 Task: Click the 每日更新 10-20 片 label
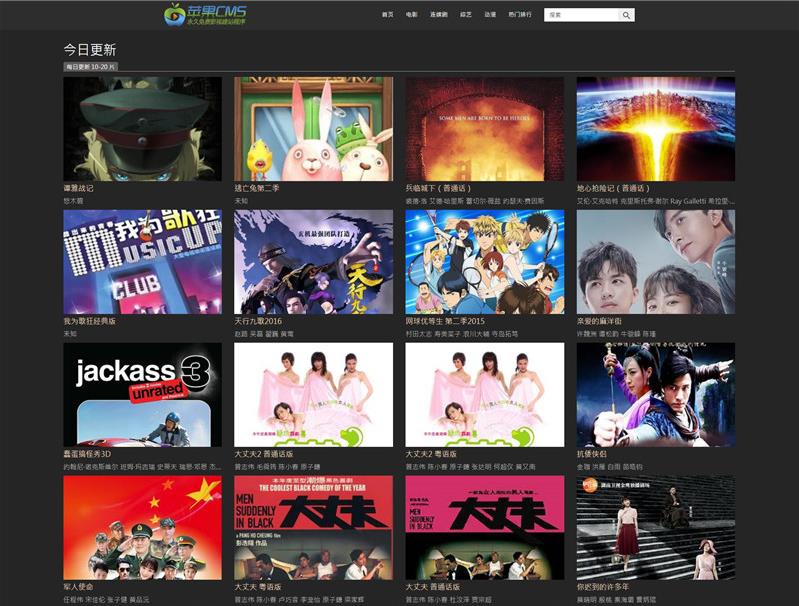click(x=91, y=67)
